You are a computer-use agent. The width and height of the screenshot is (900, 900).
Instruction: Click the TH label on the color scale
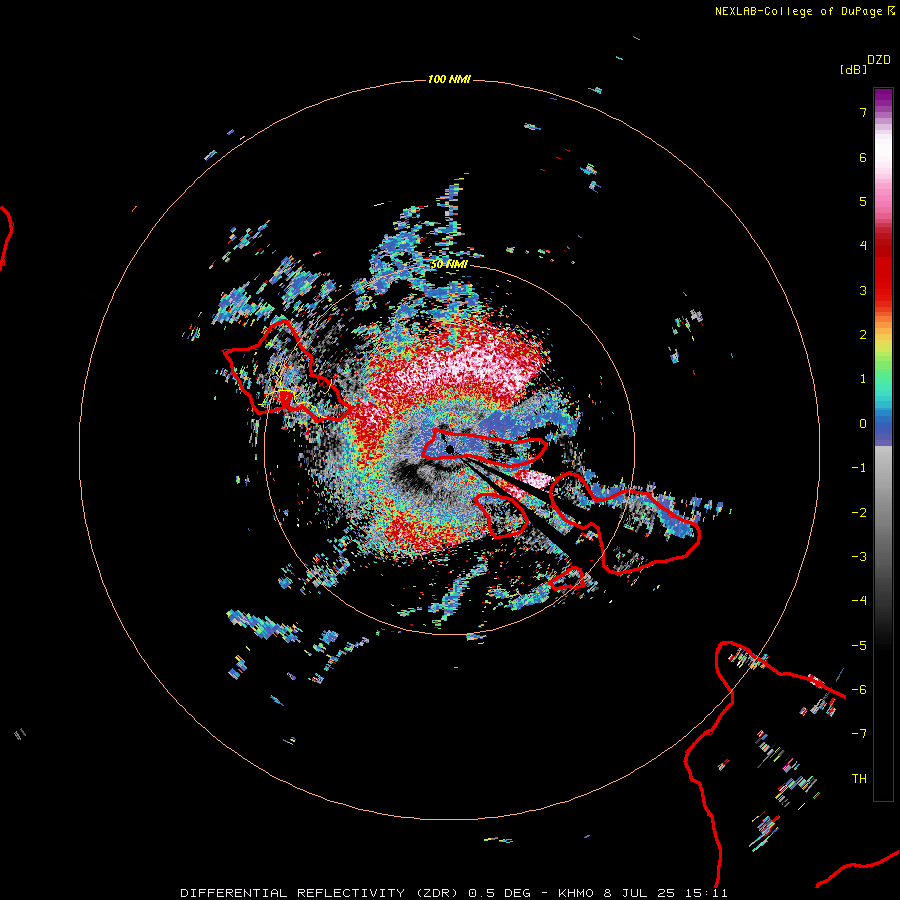[x=859, y=778]
